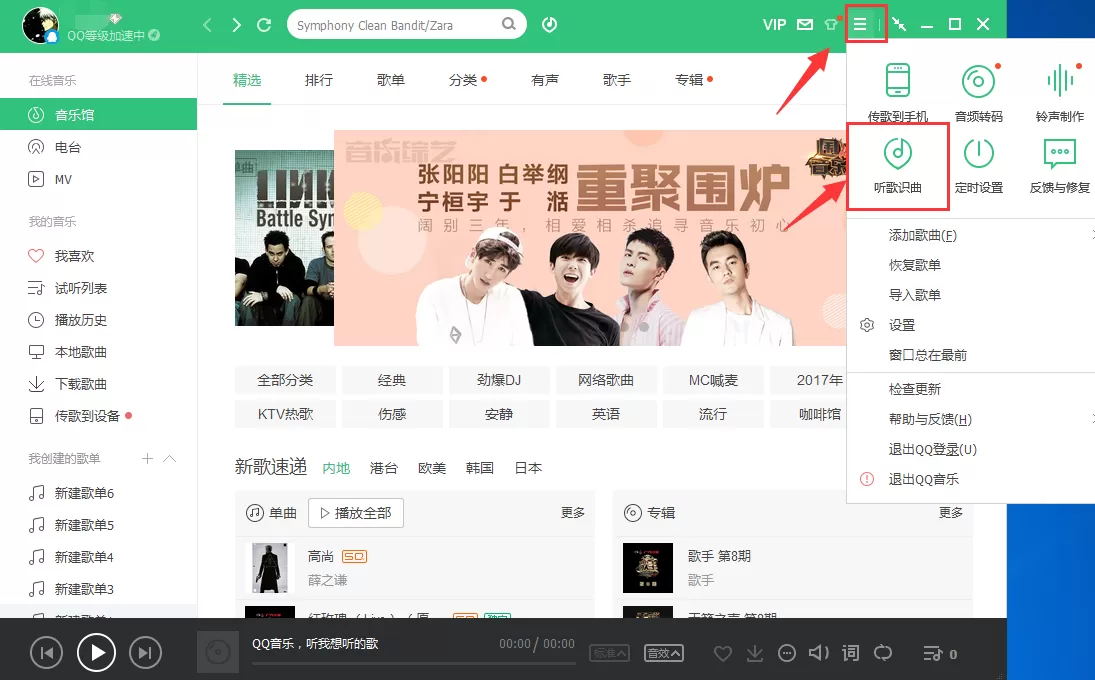Switch to the 排行 tab

pyautogui.click(x=318, y=80)
